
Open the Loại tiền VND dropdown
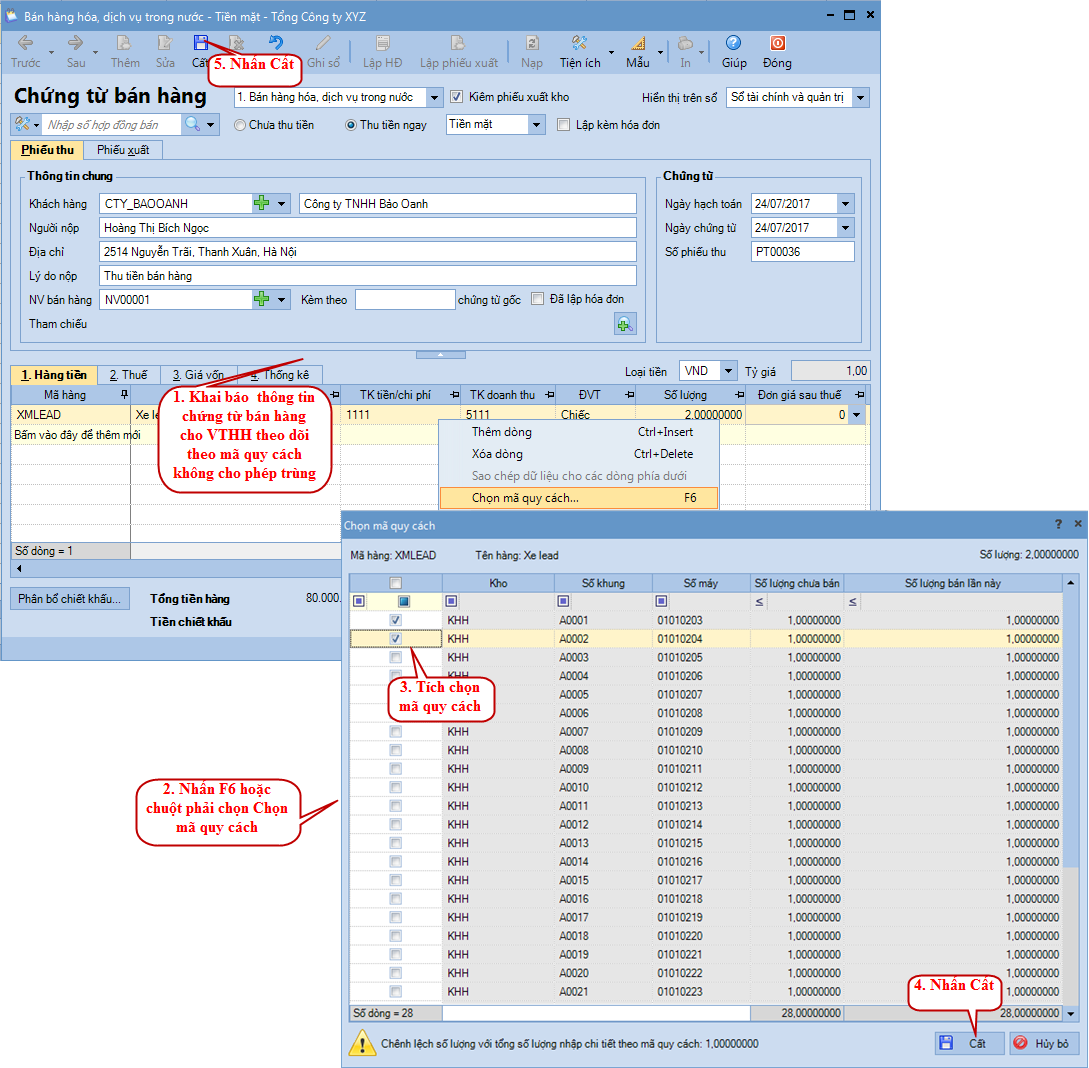727,371
